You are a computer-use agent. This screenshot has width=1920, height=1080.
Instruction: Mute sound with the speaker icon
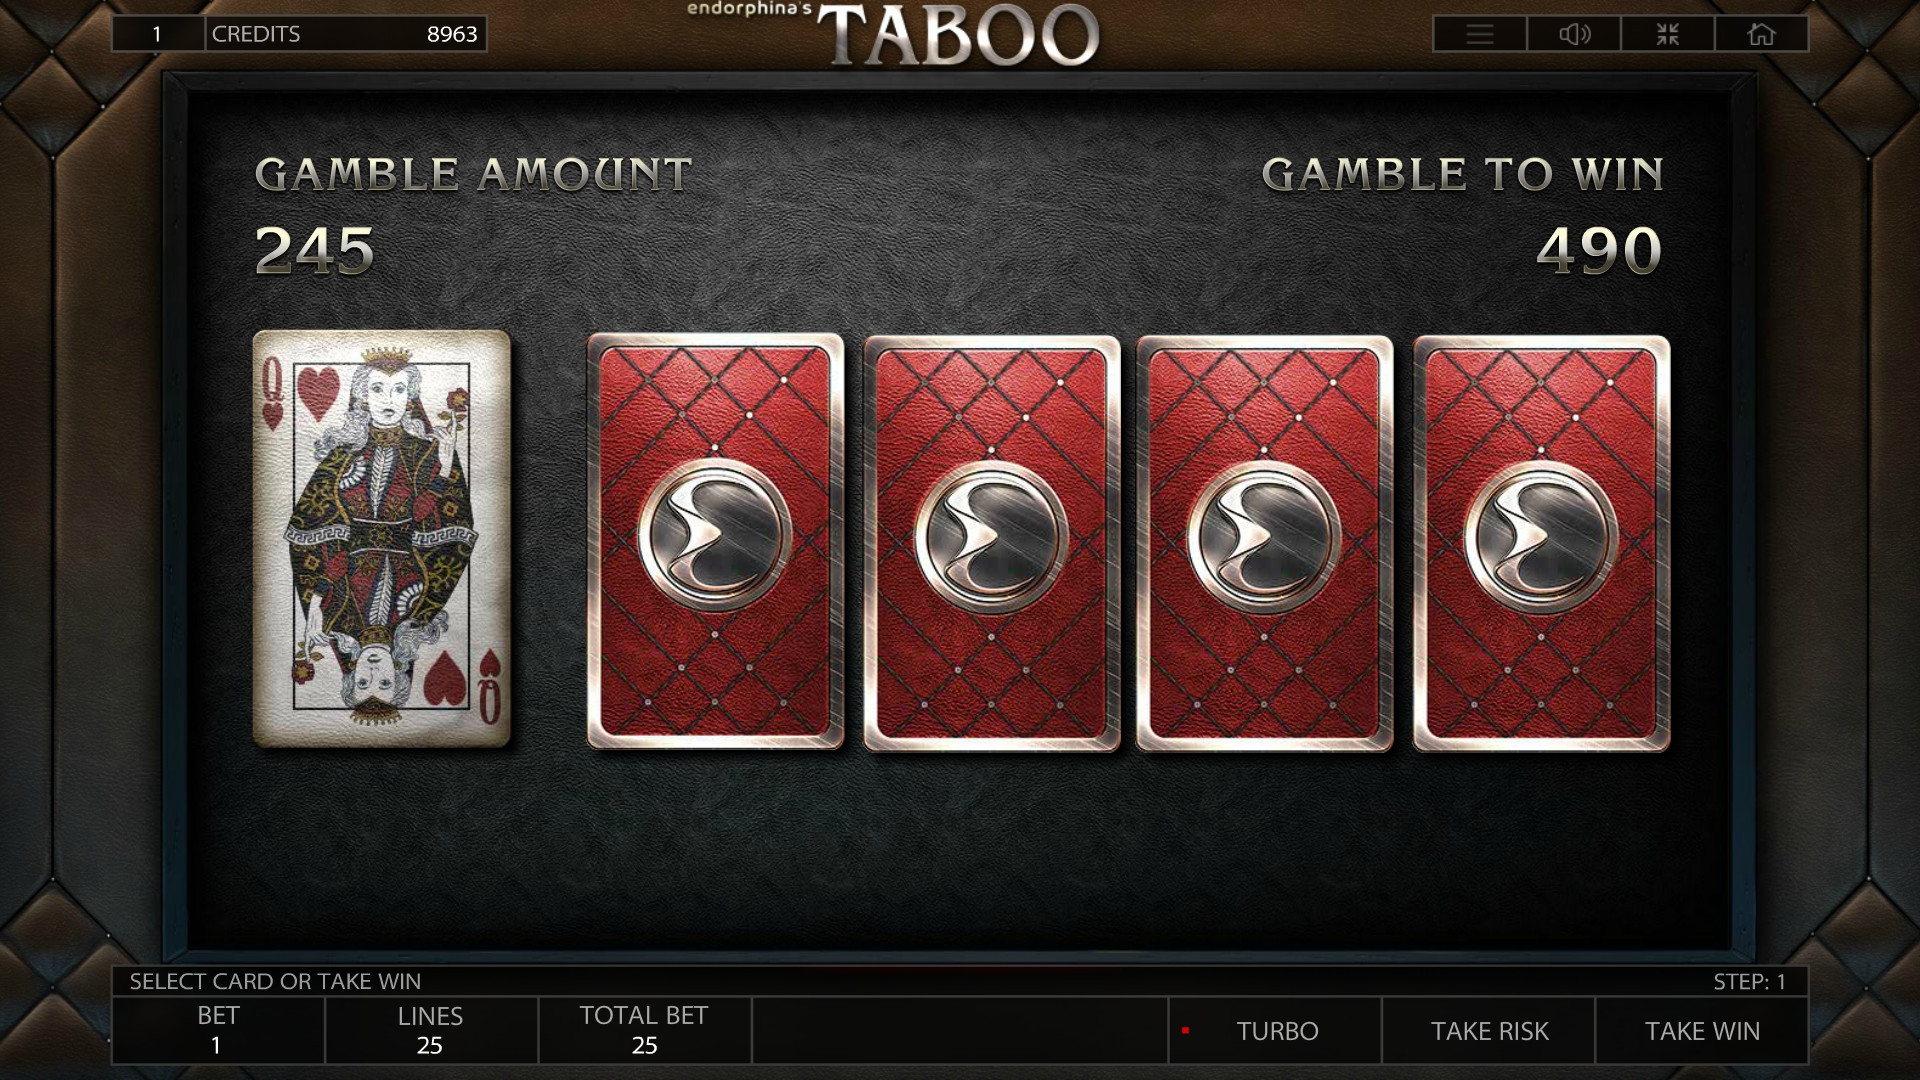click(x=1574, y=34)
